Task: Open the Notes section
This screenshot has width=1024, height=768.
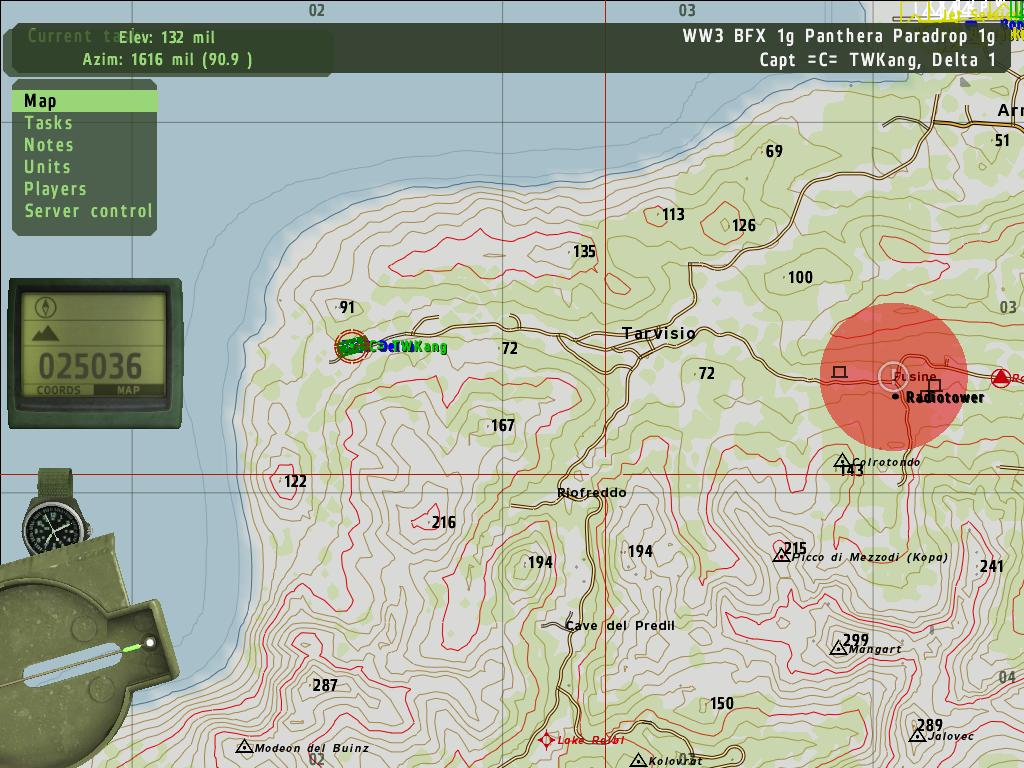Action: [48, 145]
